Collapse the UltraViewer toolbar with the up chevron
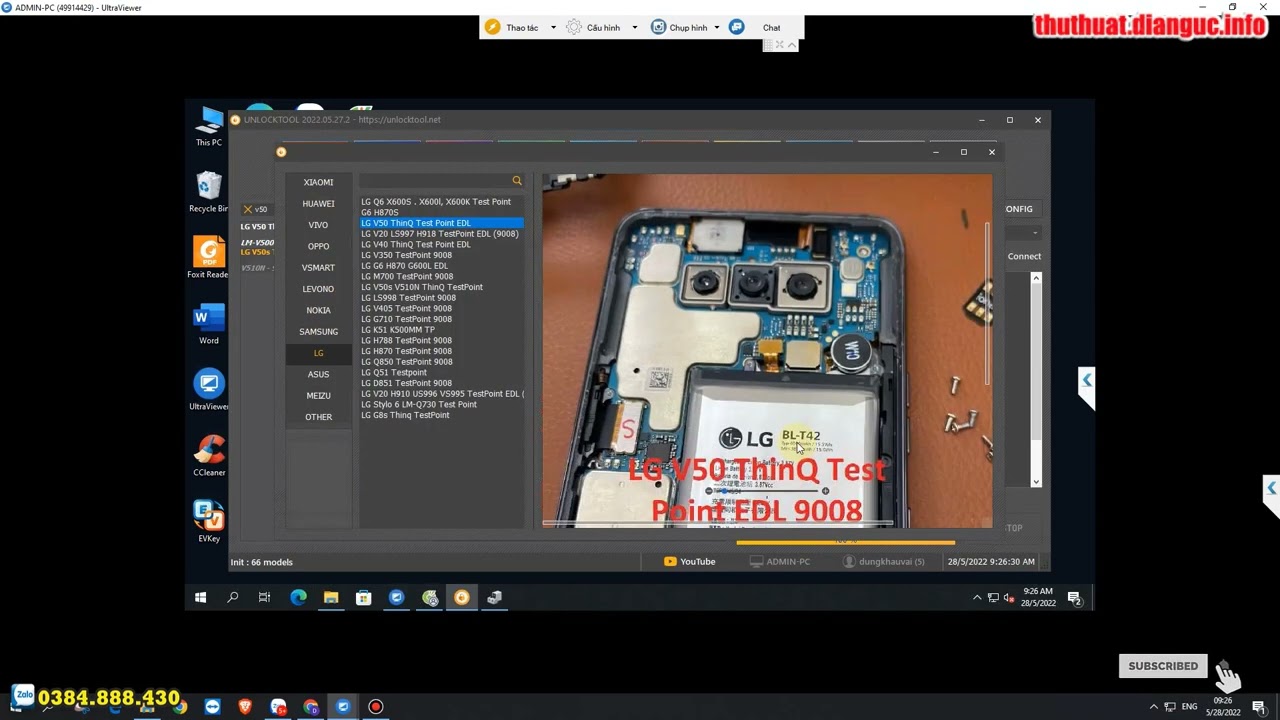 [x=791, y=45]
